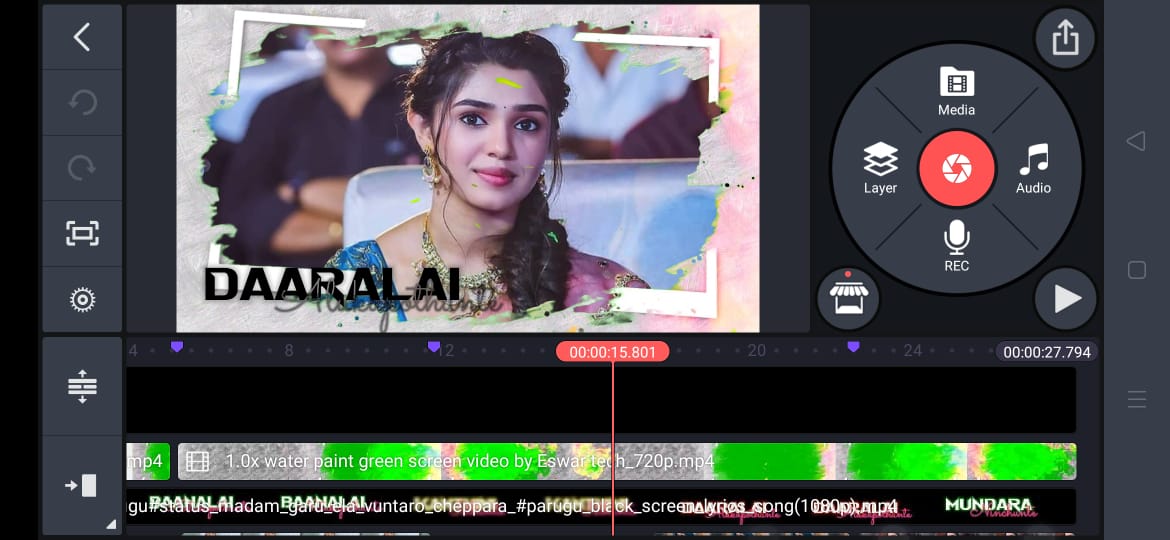Screen dimensions: 1170x540
Task: Open the Audio browser
Action: 1033,168
